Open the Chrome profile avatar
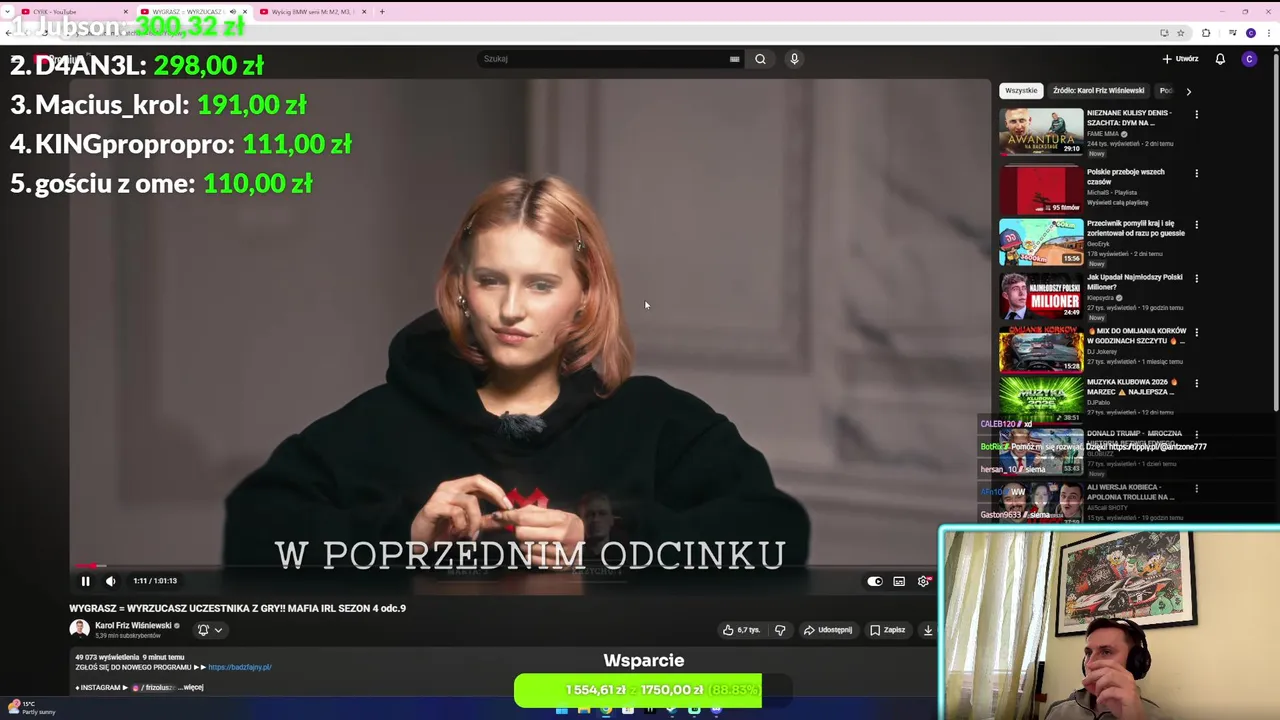The image size is (1280, 720). point(1251,33)
